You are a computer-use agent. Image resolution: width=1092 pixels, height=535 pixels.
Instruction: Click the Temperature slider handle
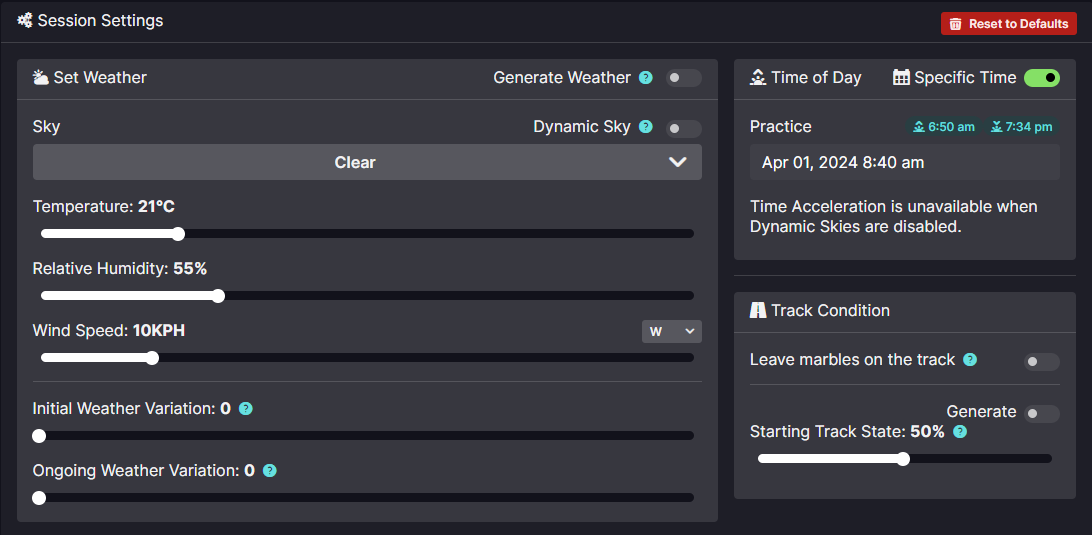178,233
